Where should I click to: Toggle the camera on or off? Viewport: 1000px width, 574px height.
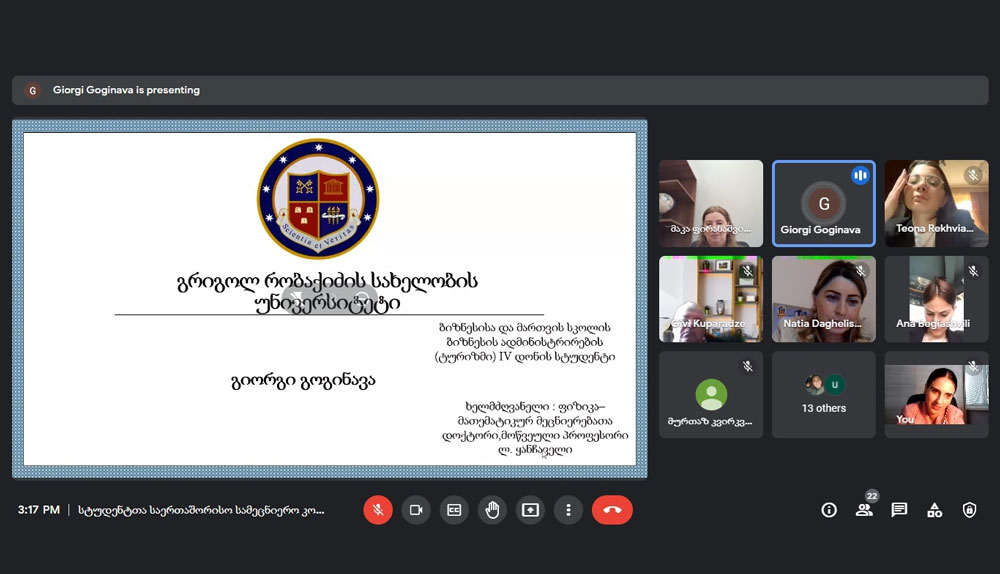[x=416, y=510]
